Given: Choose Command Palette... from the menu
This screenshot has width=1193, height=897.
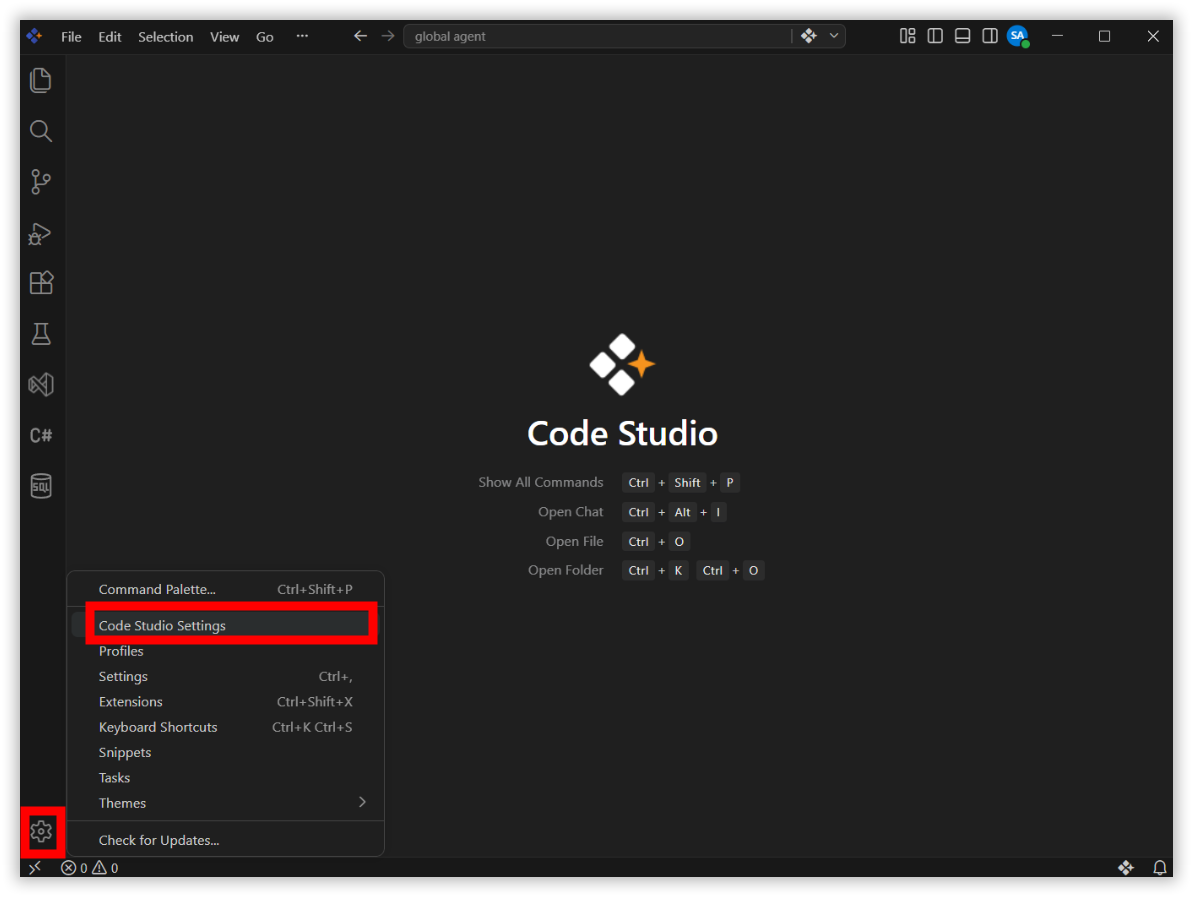Looking at the screenshot, I should click(x=227, y=590).
